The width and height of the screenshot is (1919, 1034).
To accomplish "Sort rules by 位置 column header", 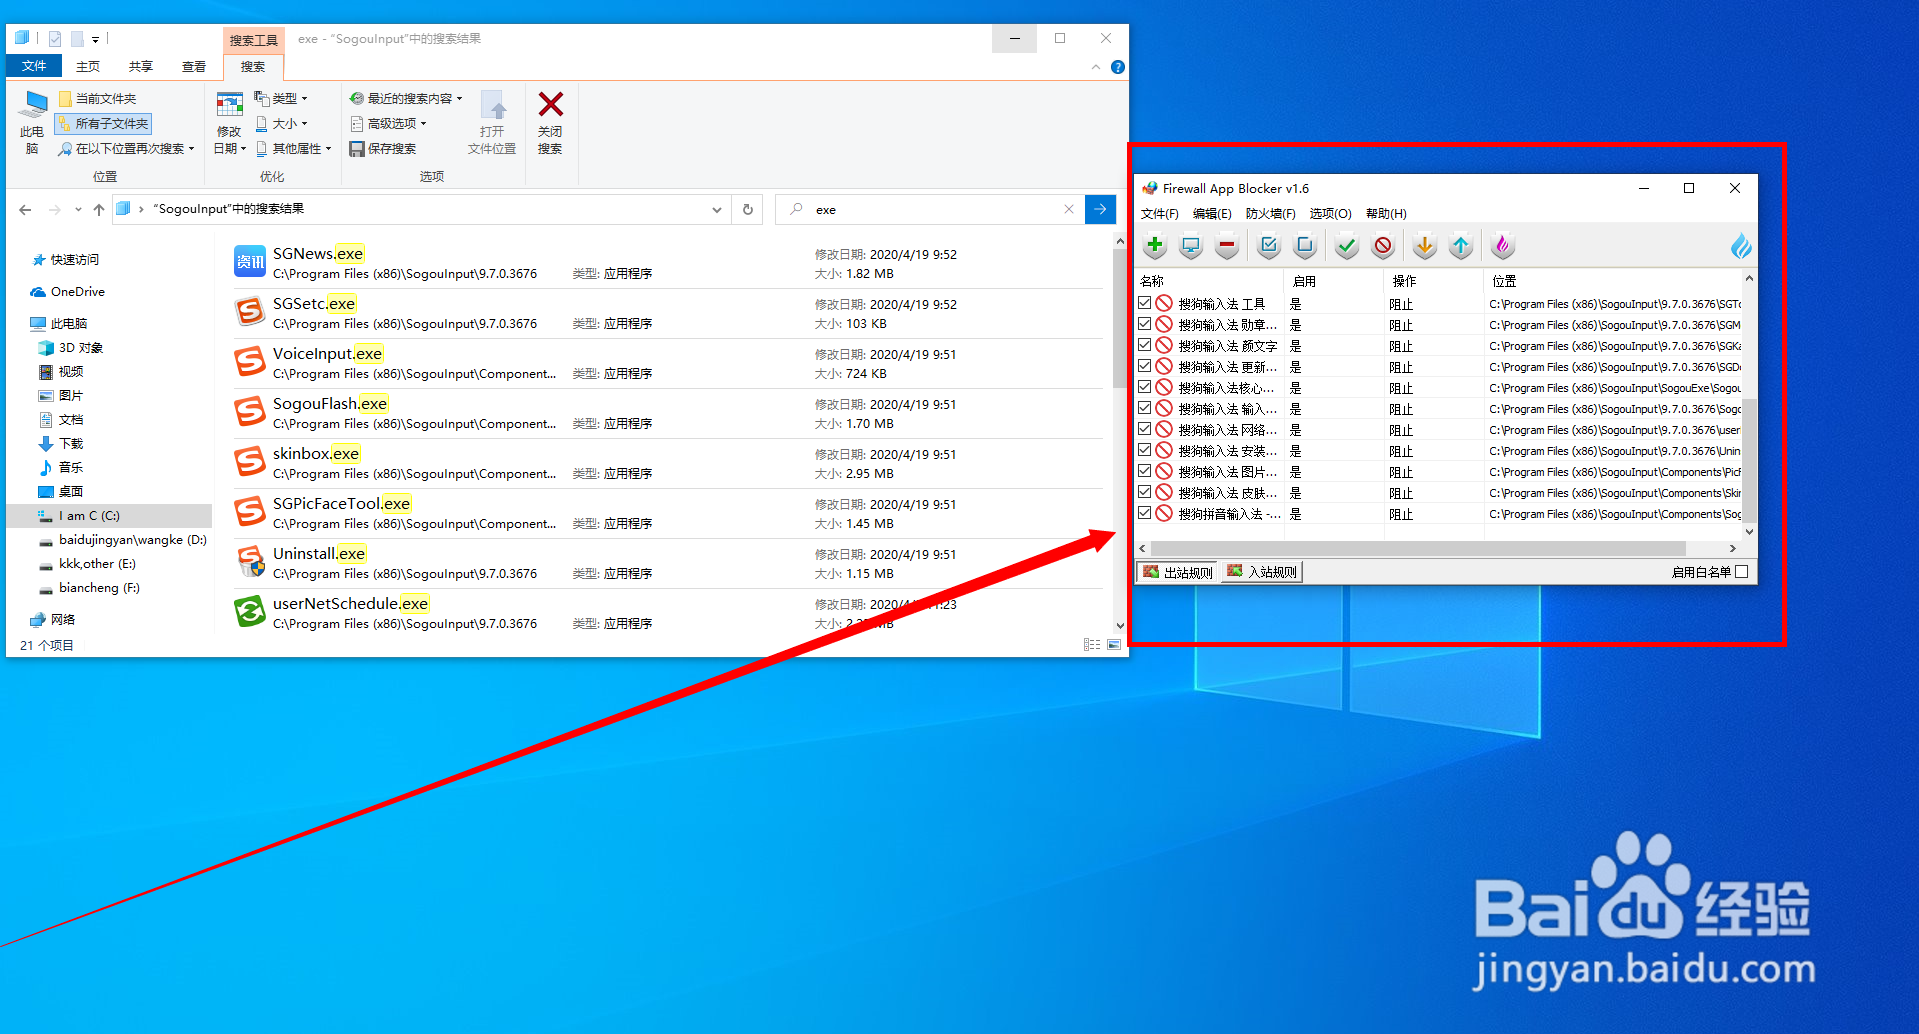I will 1612,281.
